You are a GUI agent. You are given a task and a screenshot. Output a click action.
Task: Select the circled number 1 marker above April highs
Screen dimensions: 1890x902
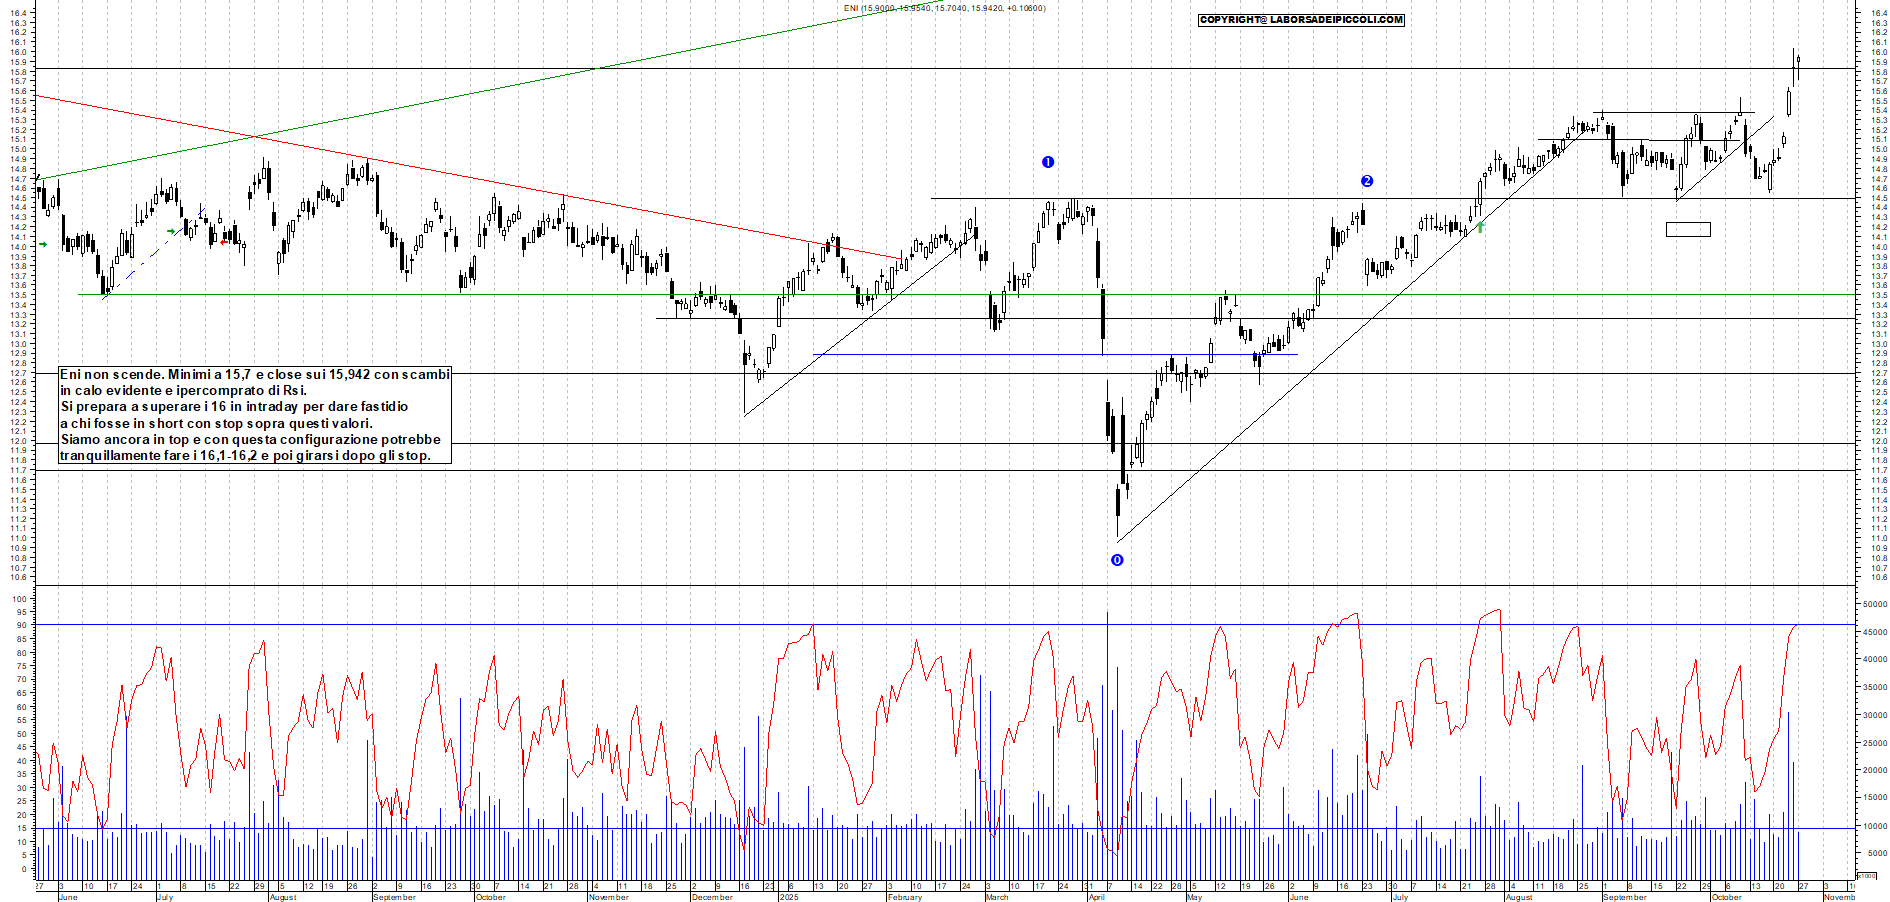[1048, 163]
